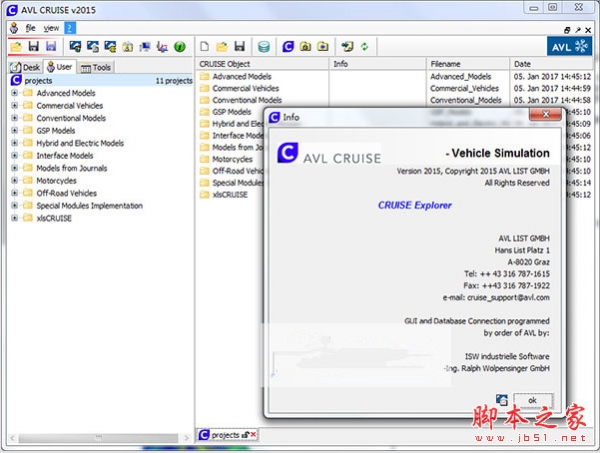Click the CRUISE Object column header
Viewport: 600px width, 453px height.
coord(263,64)
